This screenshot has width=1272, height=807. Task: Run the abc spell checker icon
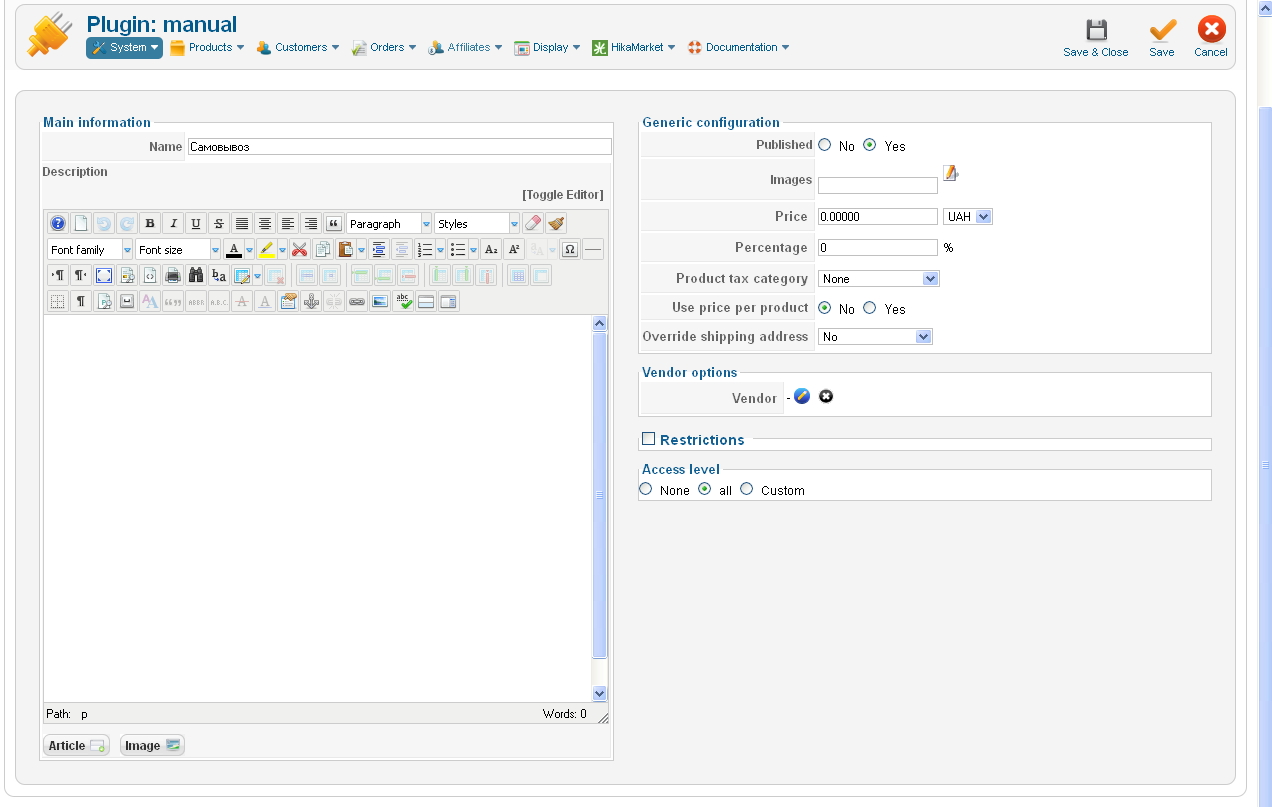click(x=403, y=301)
